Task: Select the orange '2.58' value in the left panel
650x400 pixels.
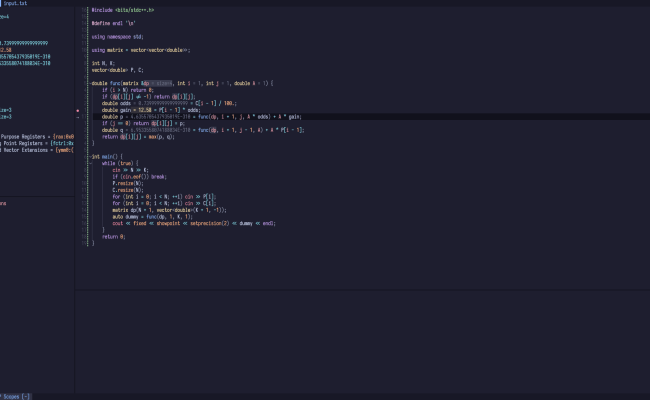Action: point(6,50)
